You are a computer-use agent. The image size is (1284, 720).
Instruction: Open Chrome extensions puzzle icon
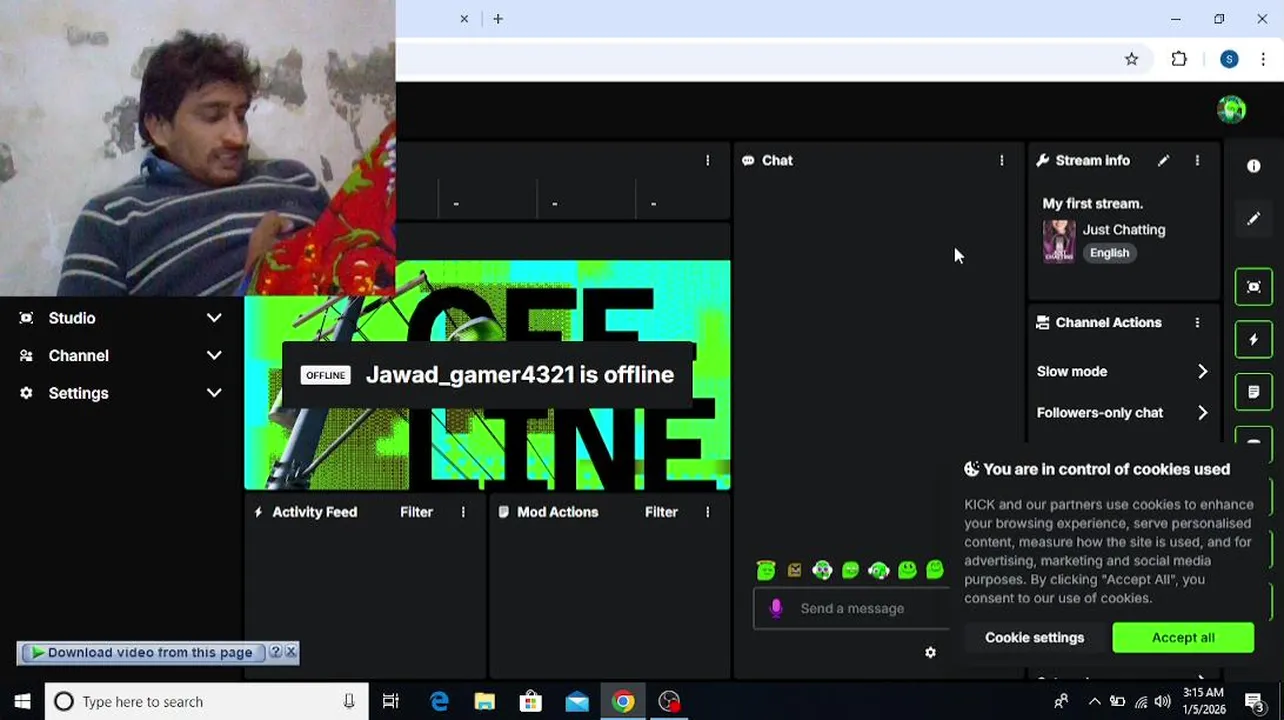[1179, 59]
